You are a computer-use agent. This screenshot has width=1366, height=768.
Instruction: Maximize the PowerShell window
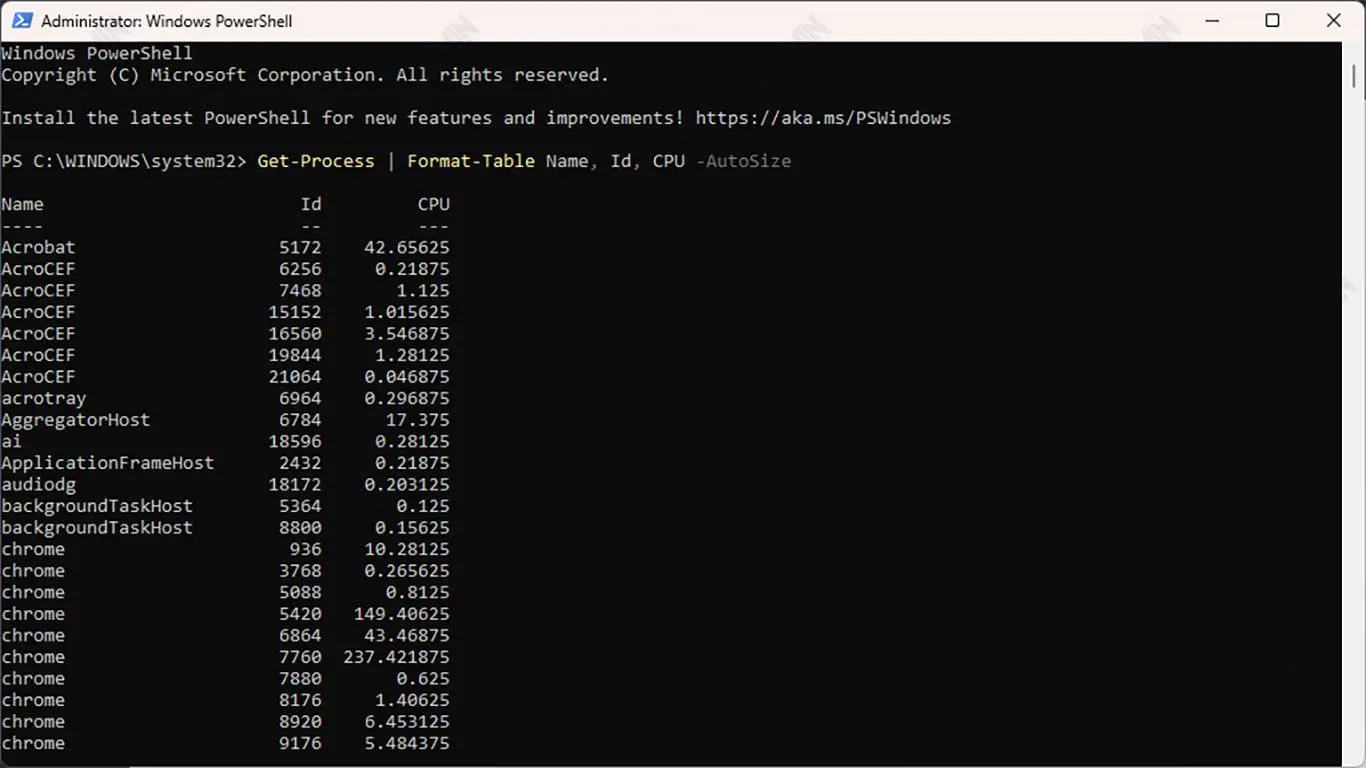click(1272, 21)
